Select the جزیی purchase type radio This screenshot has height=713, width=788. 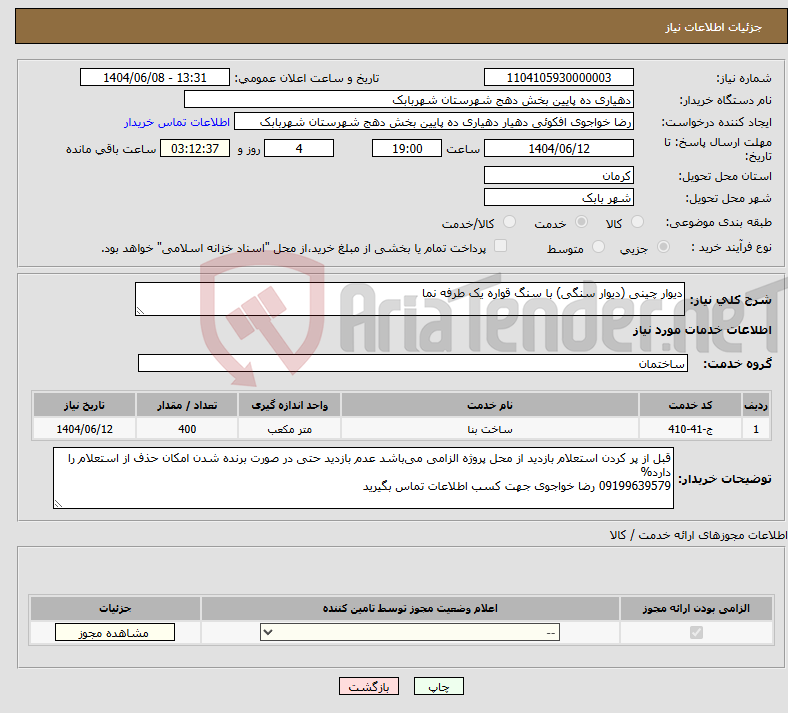tap(663, 247)
